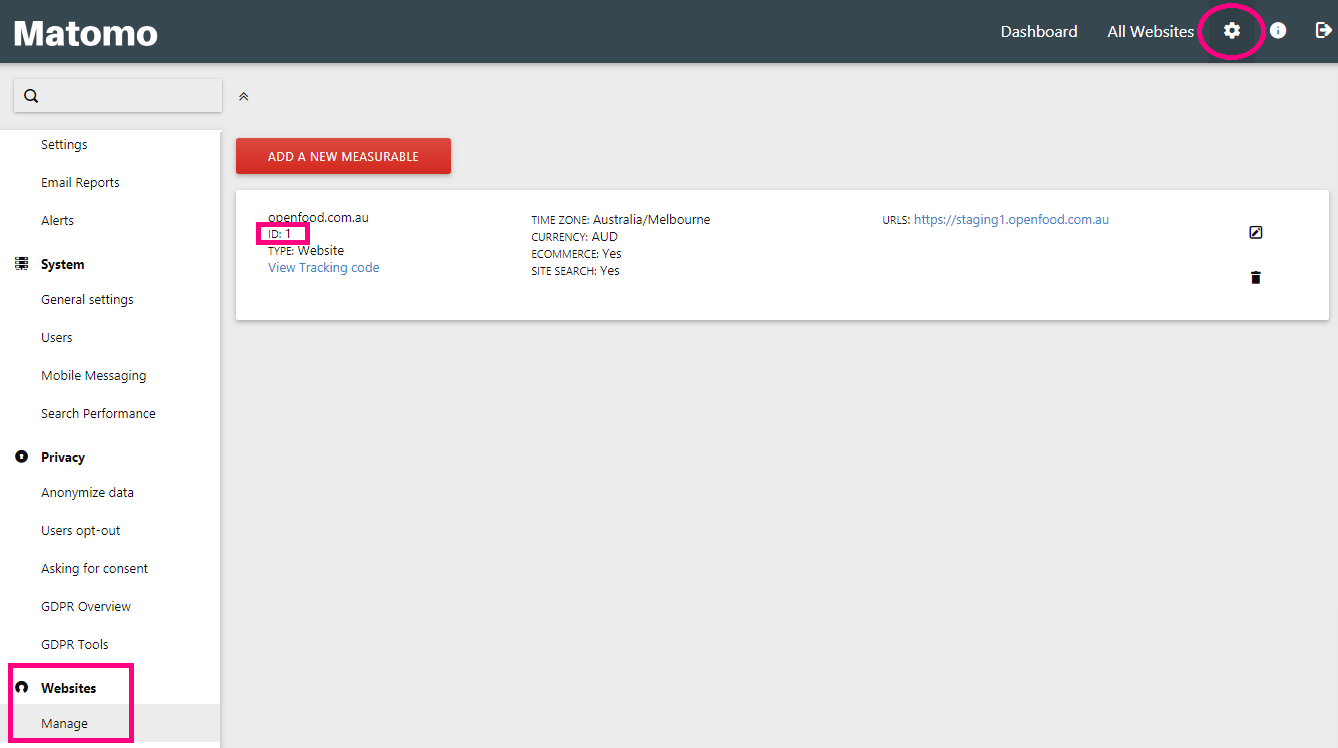
Task: Open All Websites in top menu
Action: 1150,31
